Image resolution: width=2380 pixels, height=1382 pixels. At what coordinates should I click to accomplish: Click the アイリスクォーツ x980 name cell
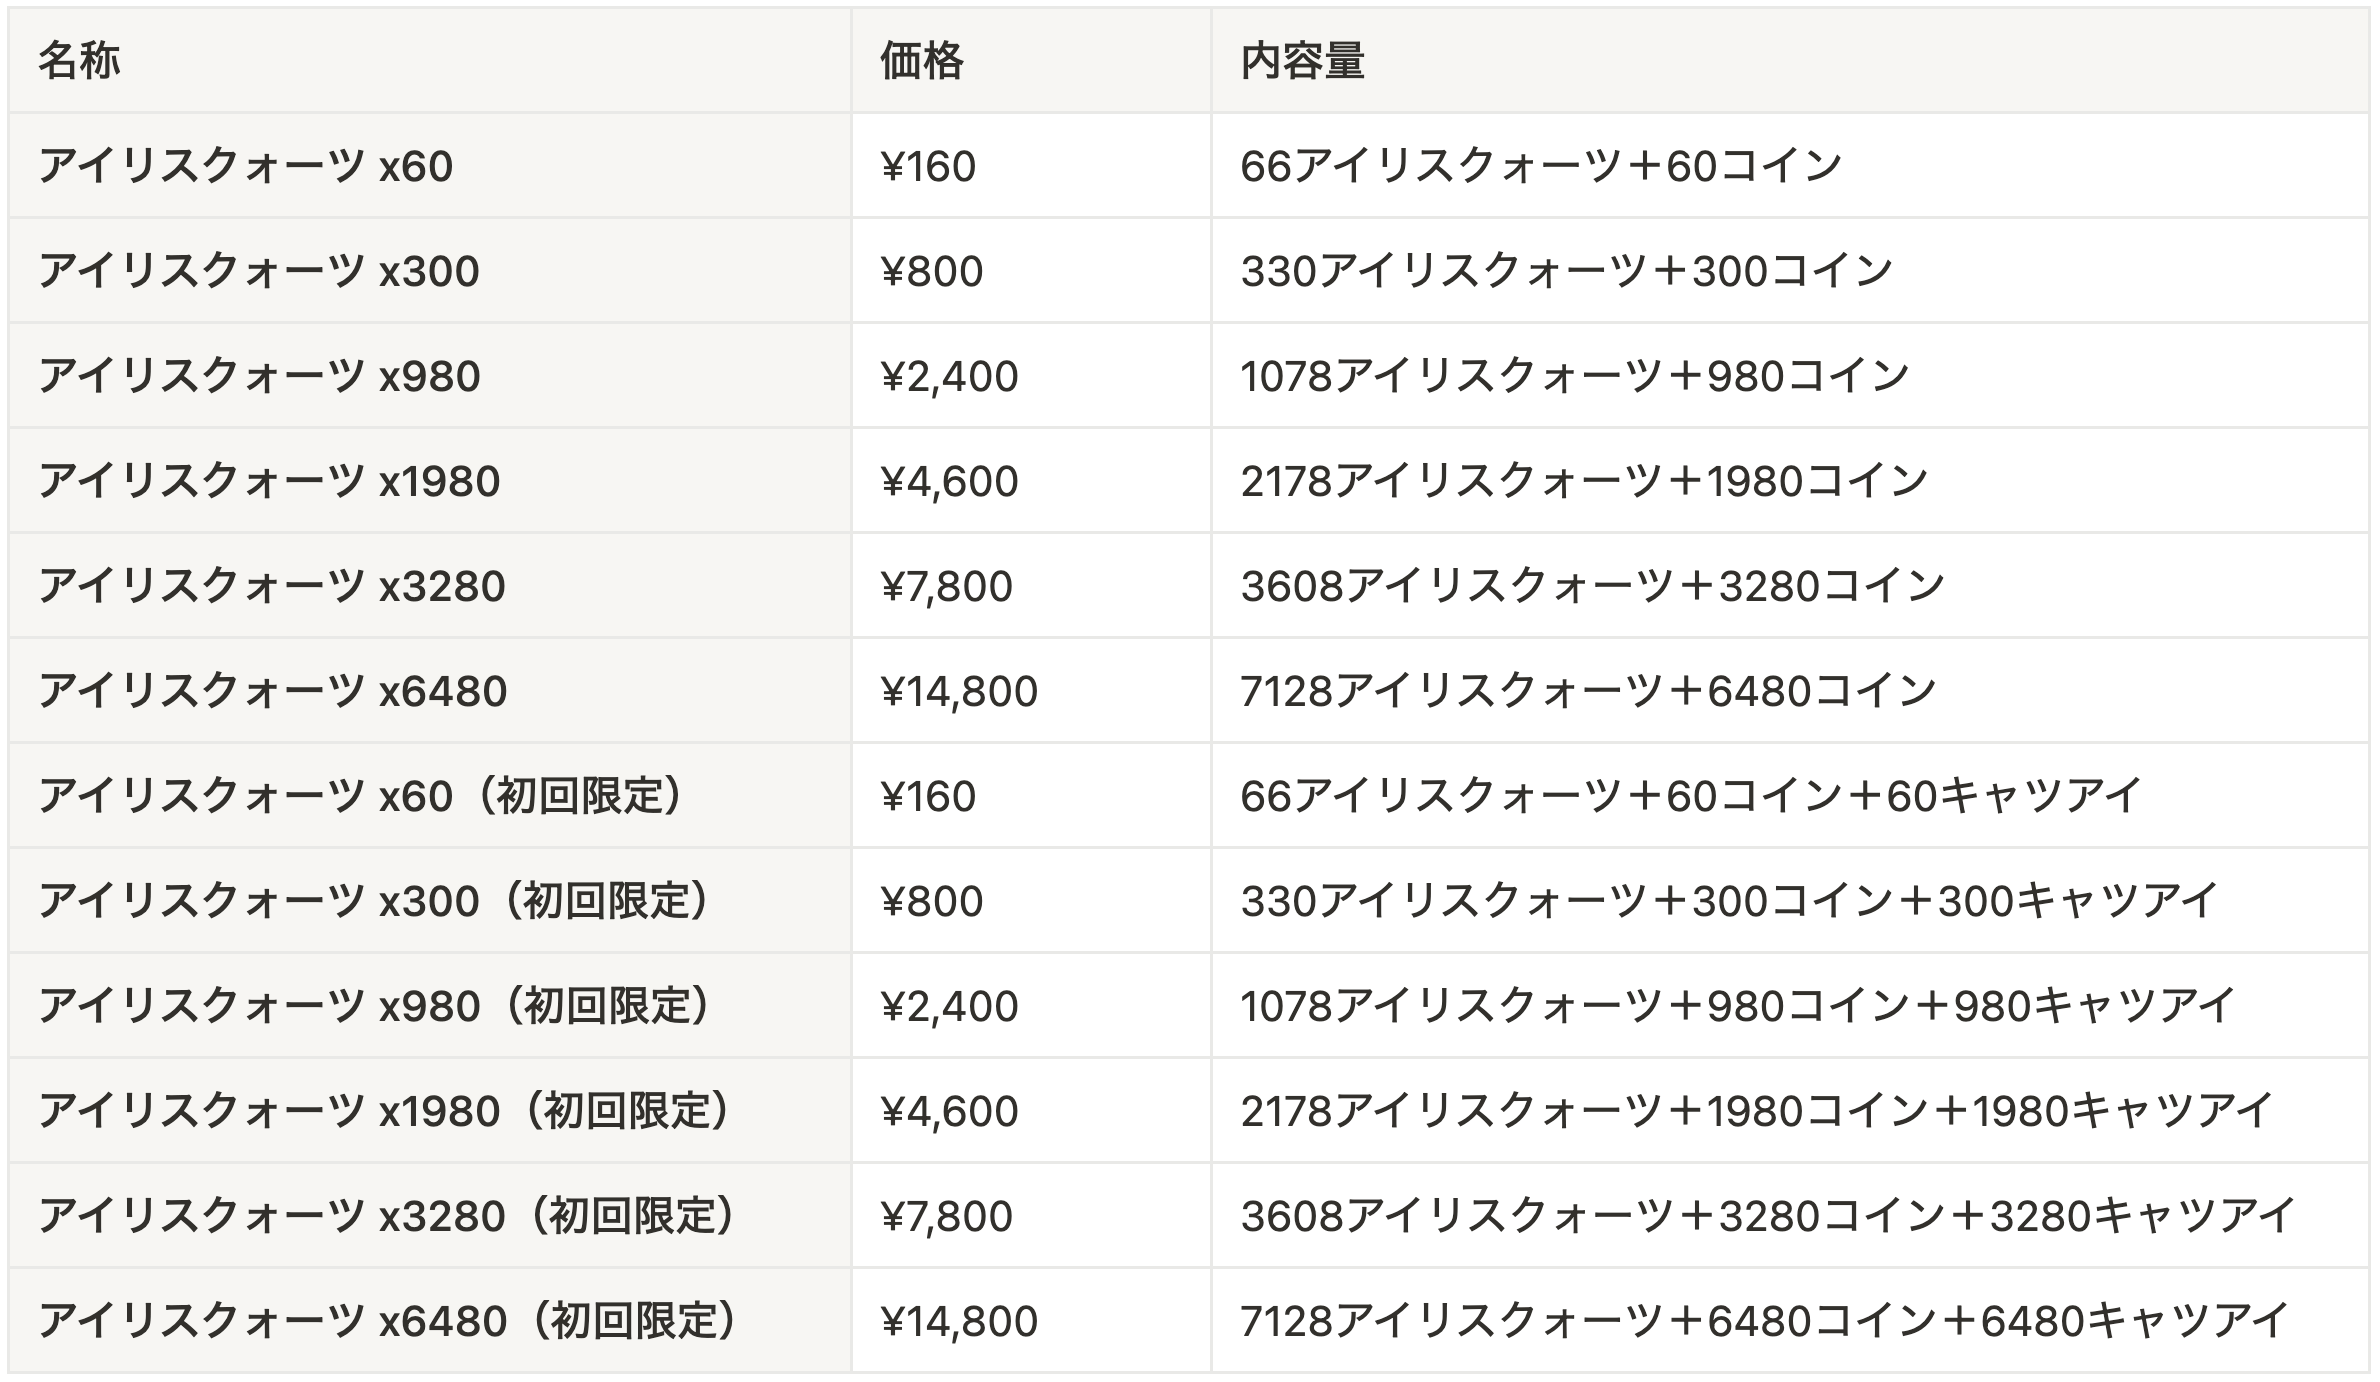pos(259,376)
